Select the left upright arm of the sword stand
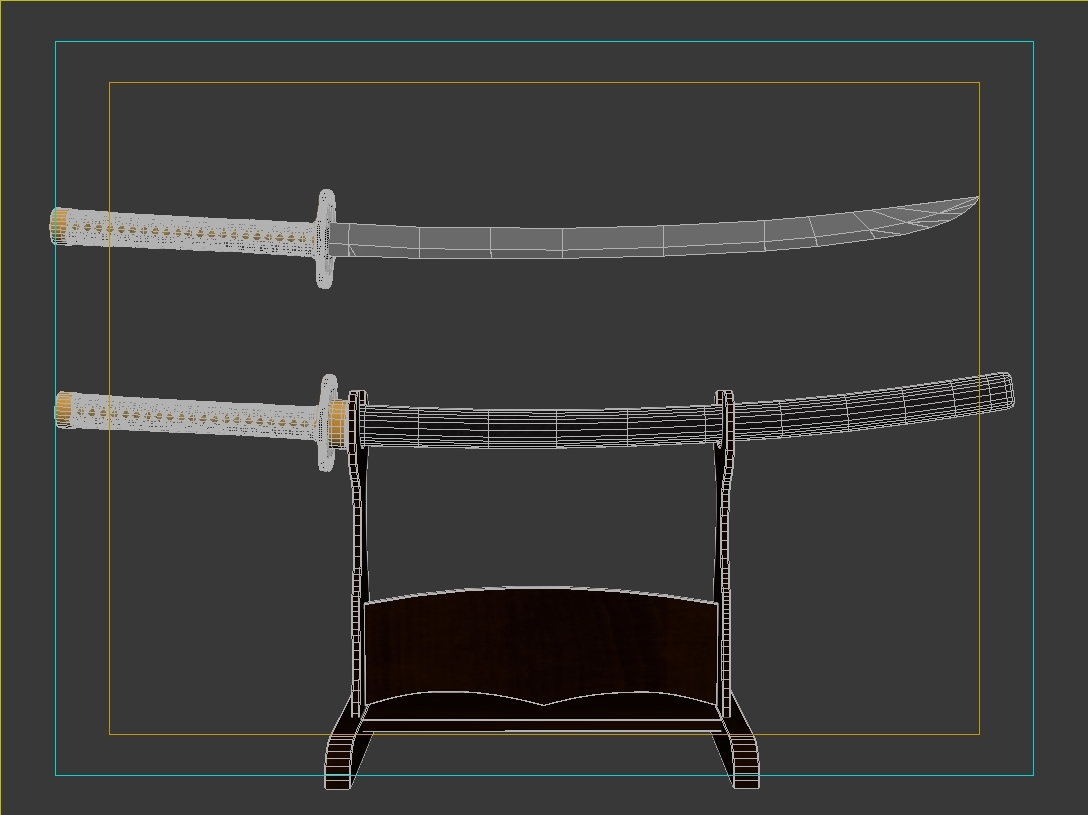 355,530
